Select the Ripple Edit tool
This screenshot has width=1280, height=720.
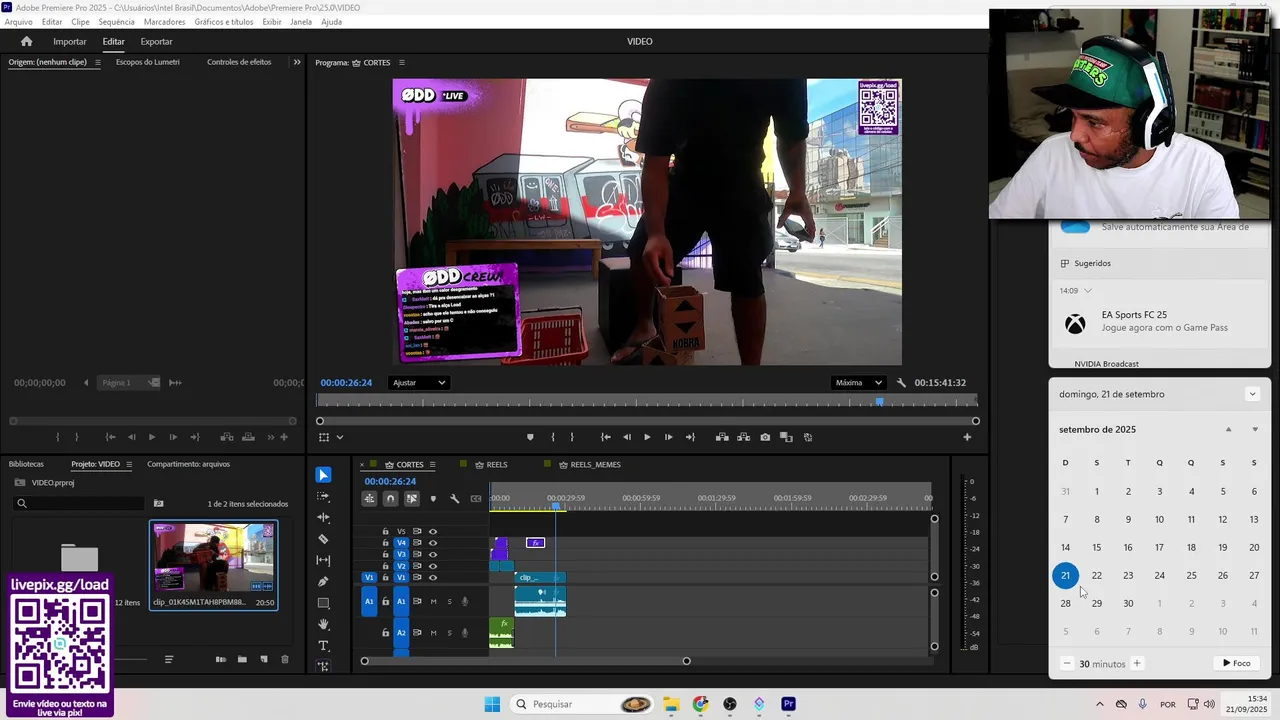tap(323, 517)
